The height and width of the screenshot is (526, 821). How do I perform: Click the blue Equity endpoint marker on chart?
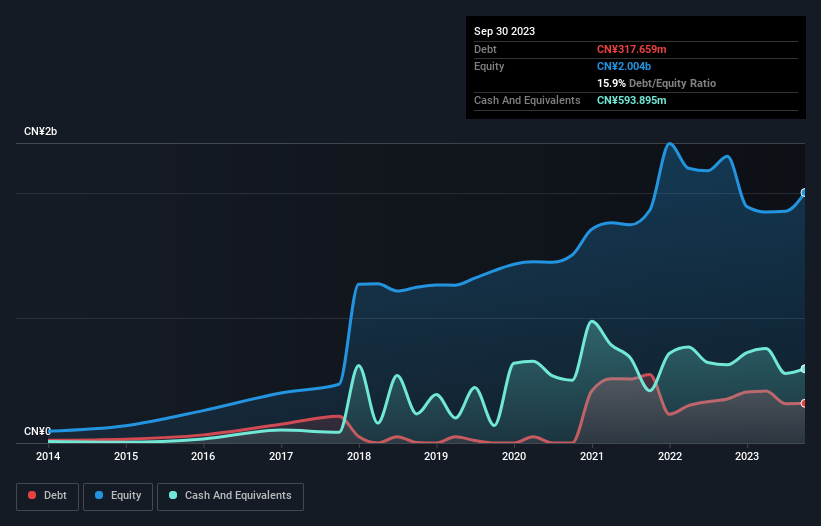(x=804, y=193)
